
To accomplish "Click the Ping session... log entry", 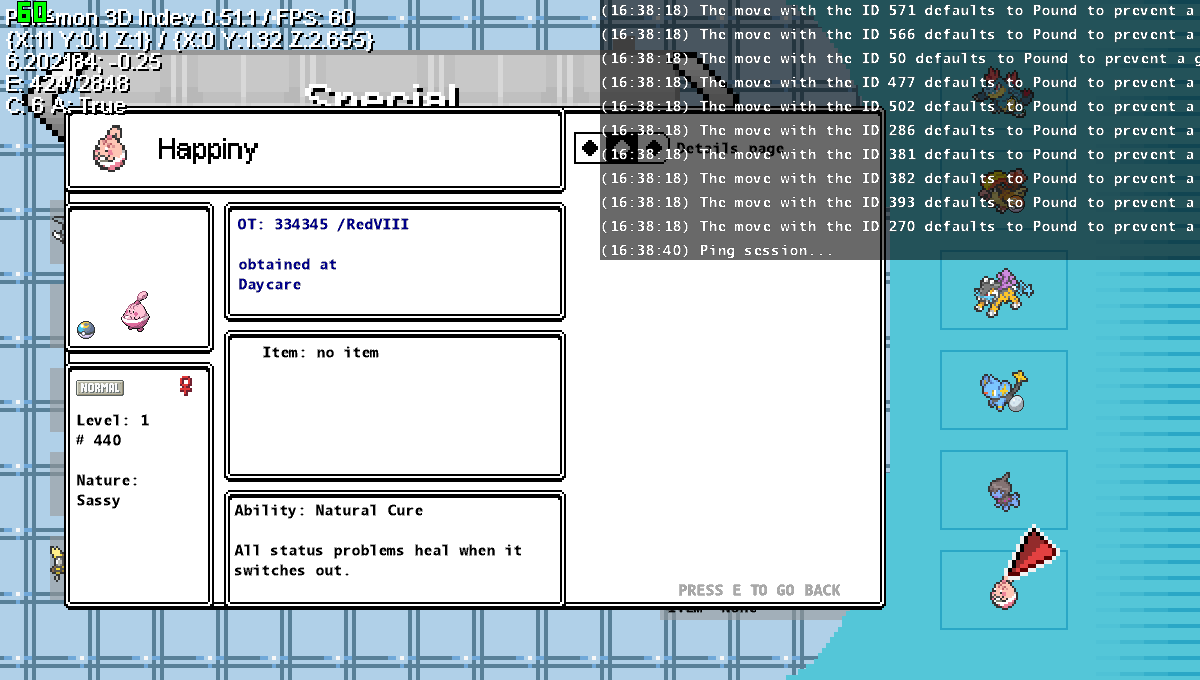I will (716, 250).
